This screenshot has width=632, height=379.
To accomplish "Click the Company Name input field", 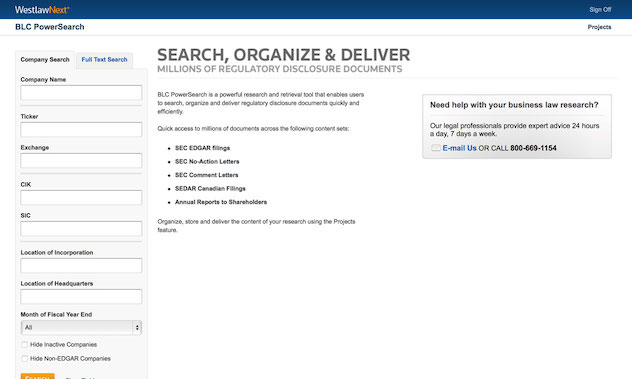I will (81, 92).
